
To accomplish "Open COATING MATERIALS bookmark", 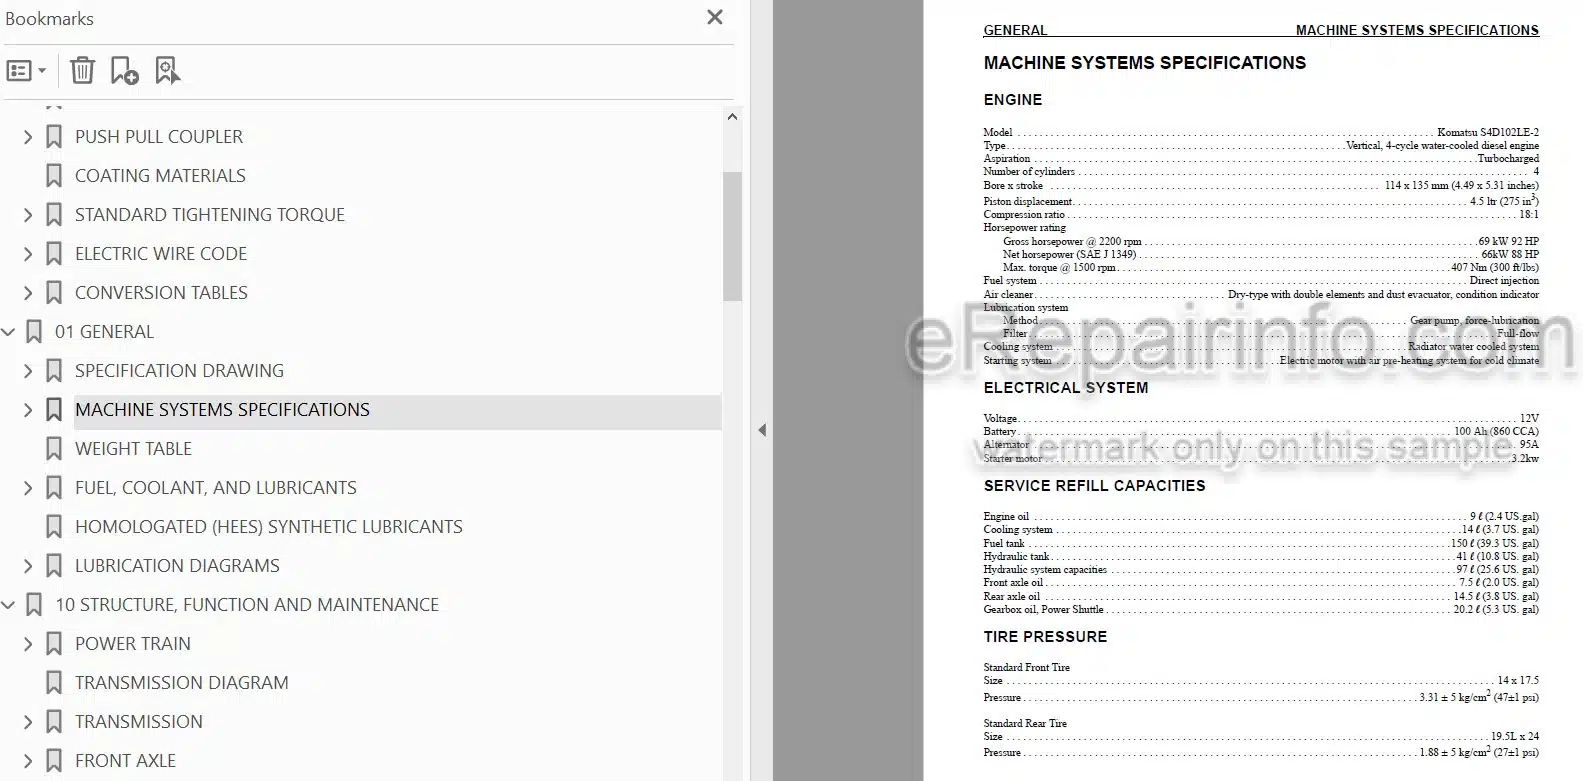I will coord(160,176).
